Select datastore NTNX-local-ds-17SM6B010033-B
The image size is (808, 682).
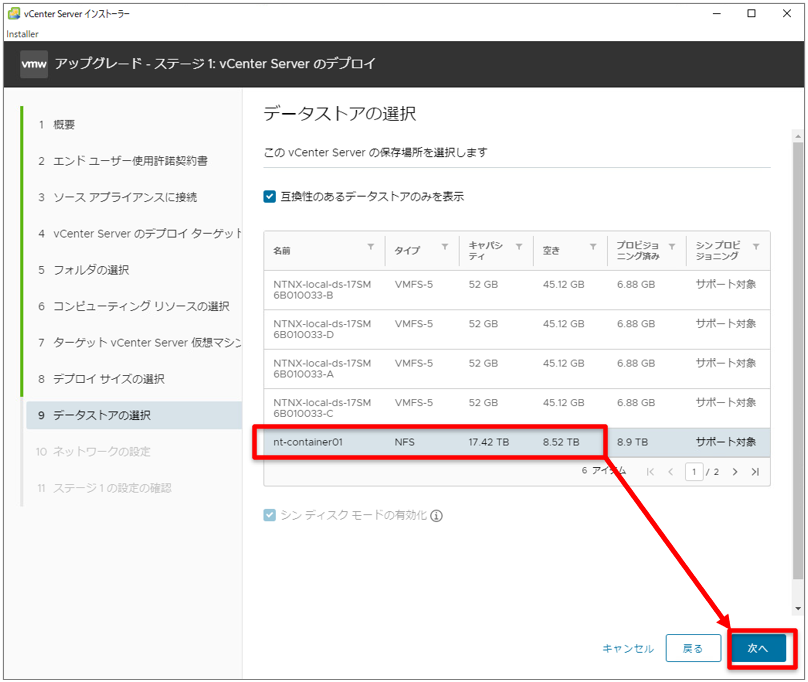pos(517,290)
